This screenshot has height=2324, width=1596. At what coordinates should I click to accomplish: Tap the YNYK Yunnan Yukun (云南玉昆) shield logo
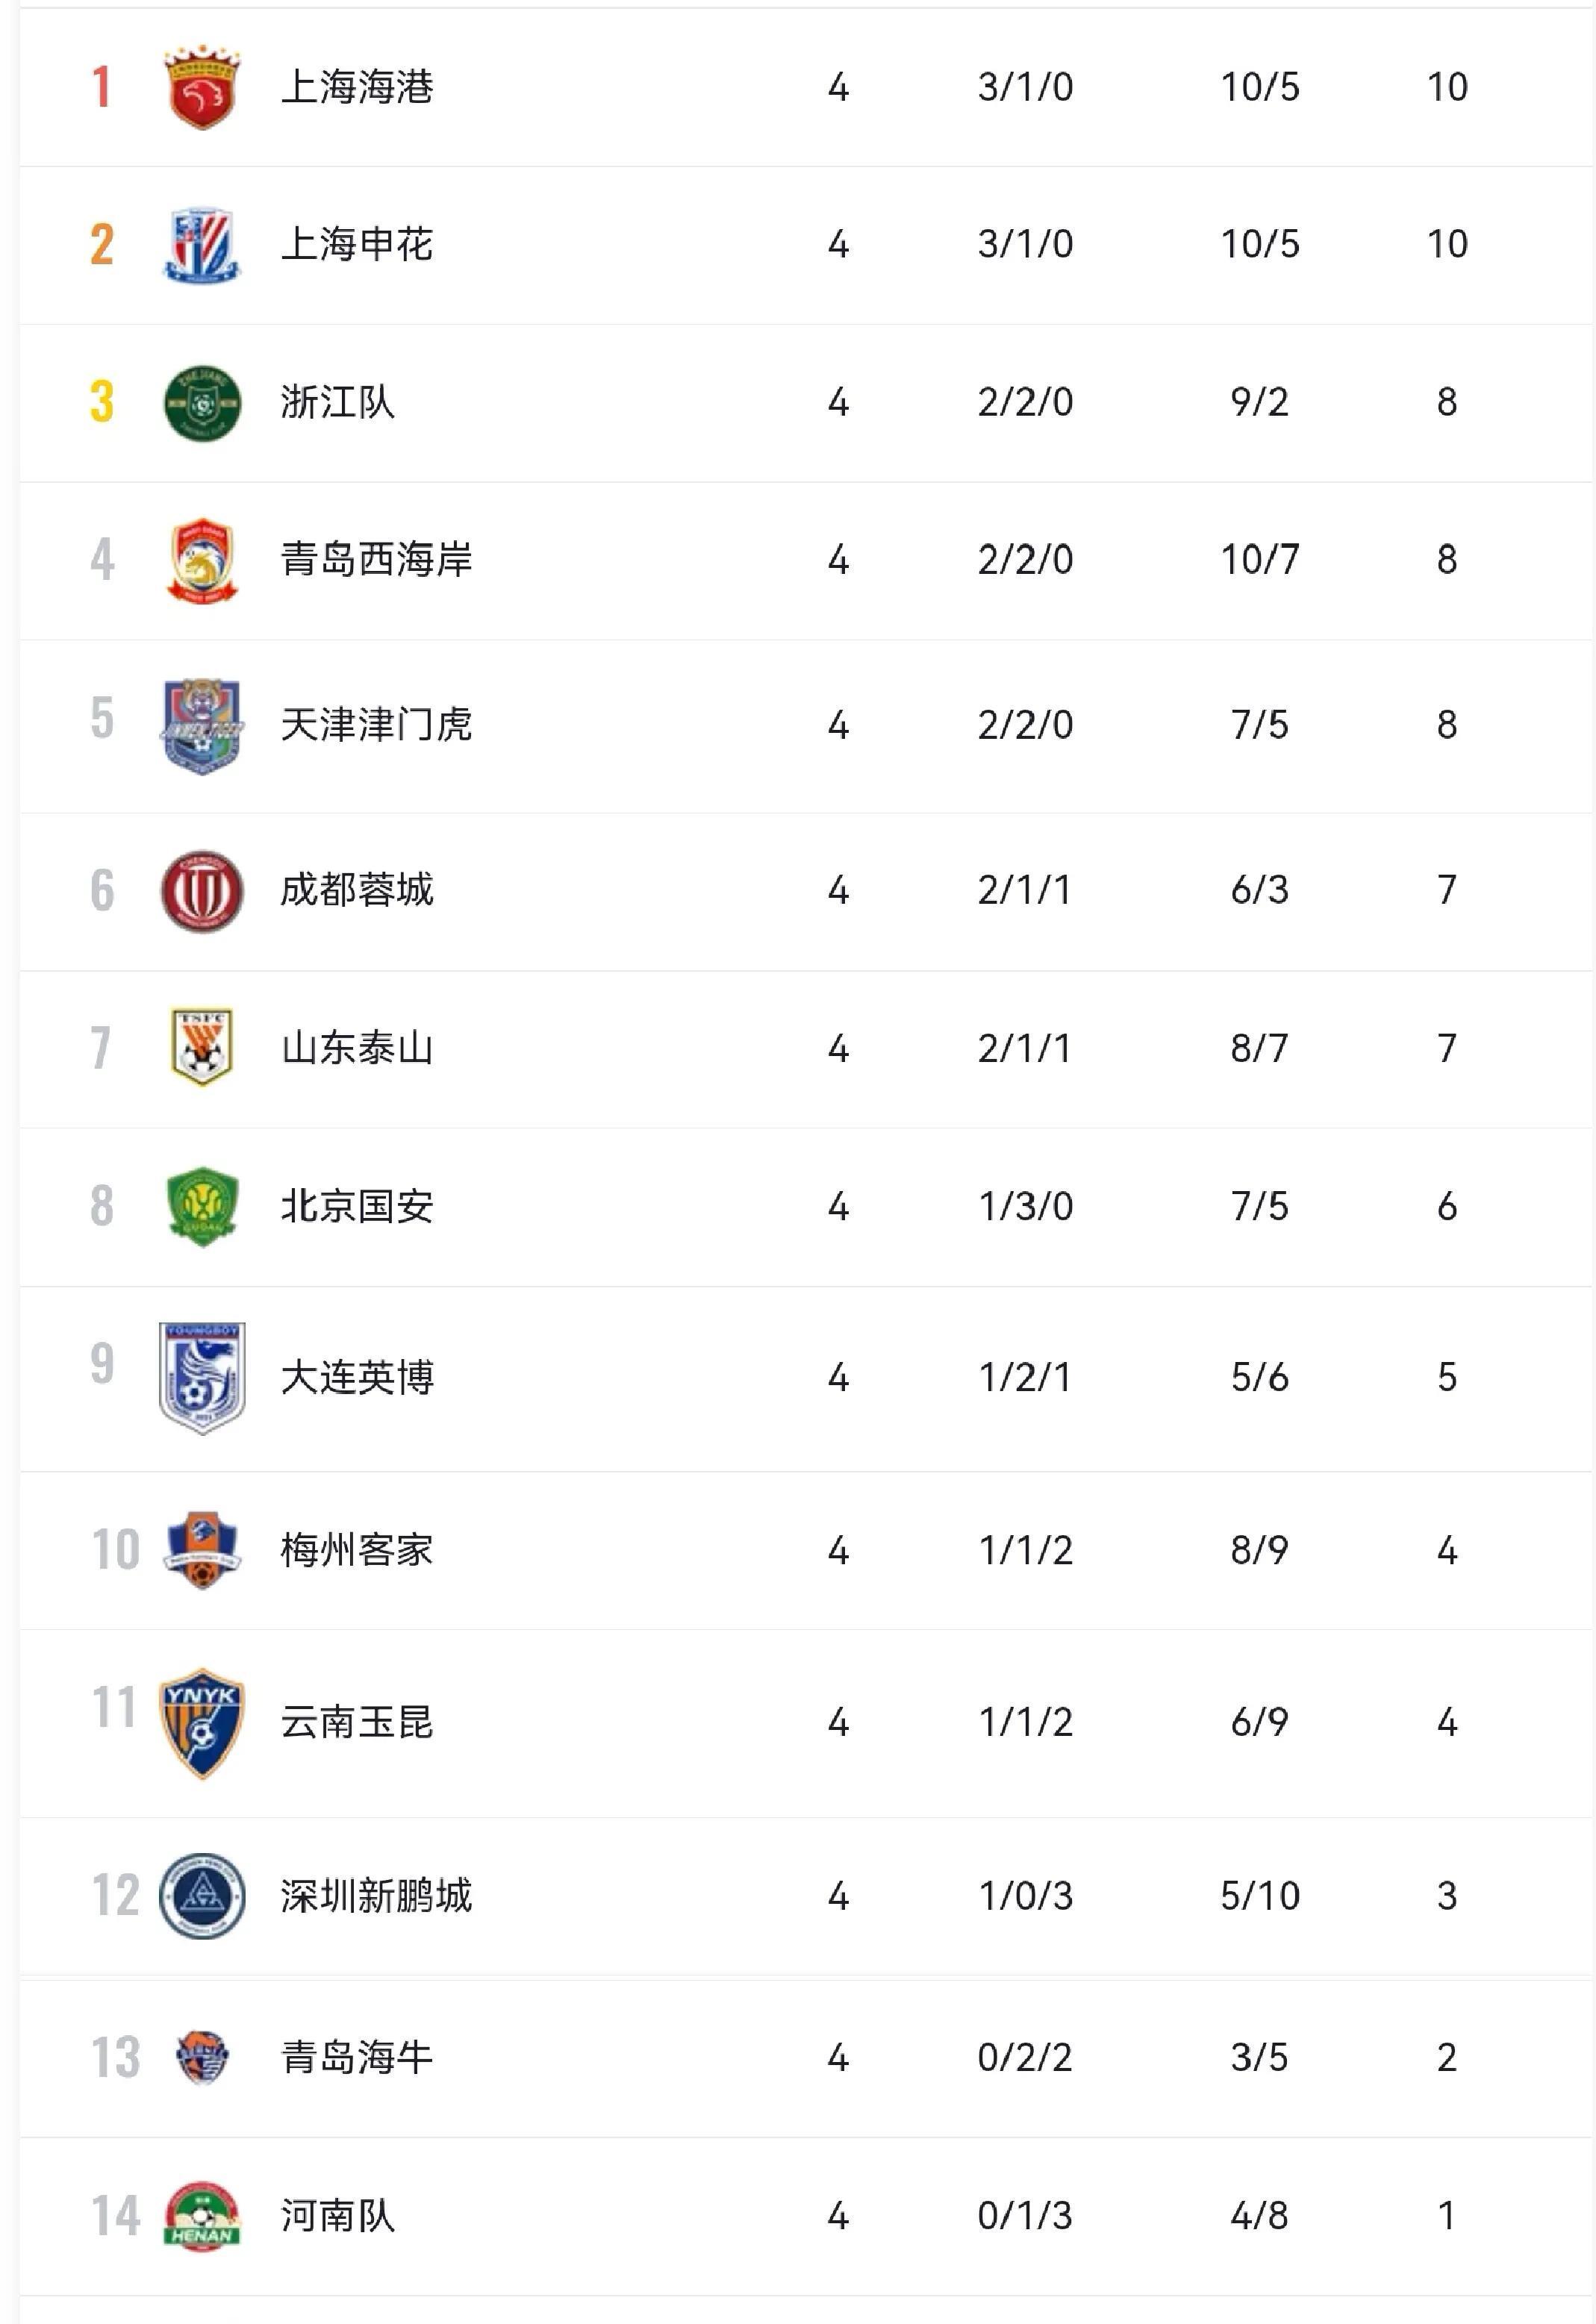pos(201,1722)
